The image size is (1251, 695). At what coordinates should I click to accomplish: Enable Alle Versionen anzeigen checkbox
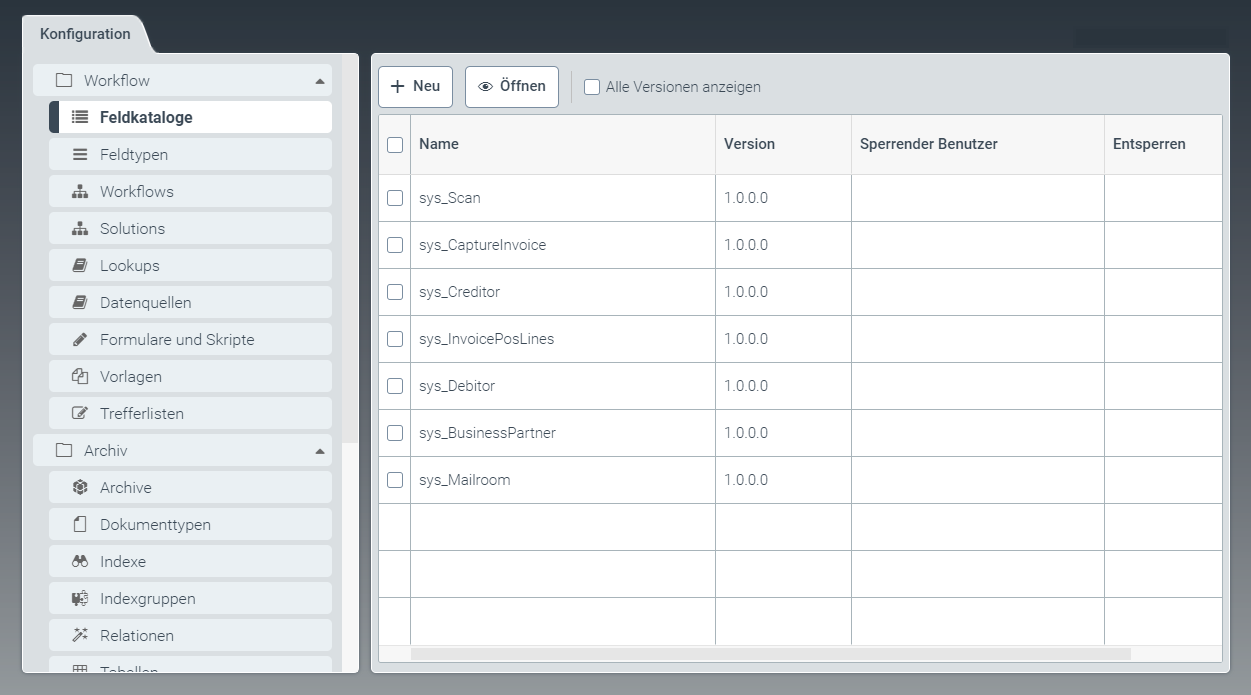click(592, 87)
